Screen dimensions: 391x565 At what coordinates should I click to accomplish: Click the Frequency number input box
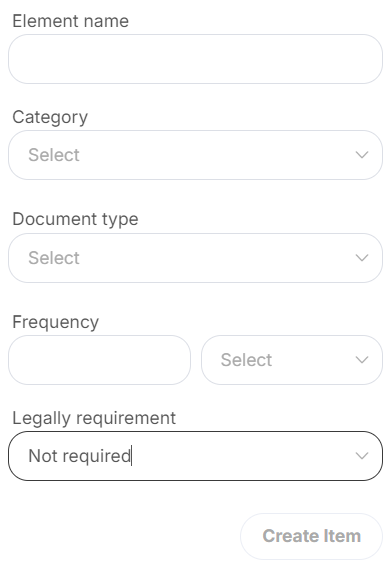point(99,360)
